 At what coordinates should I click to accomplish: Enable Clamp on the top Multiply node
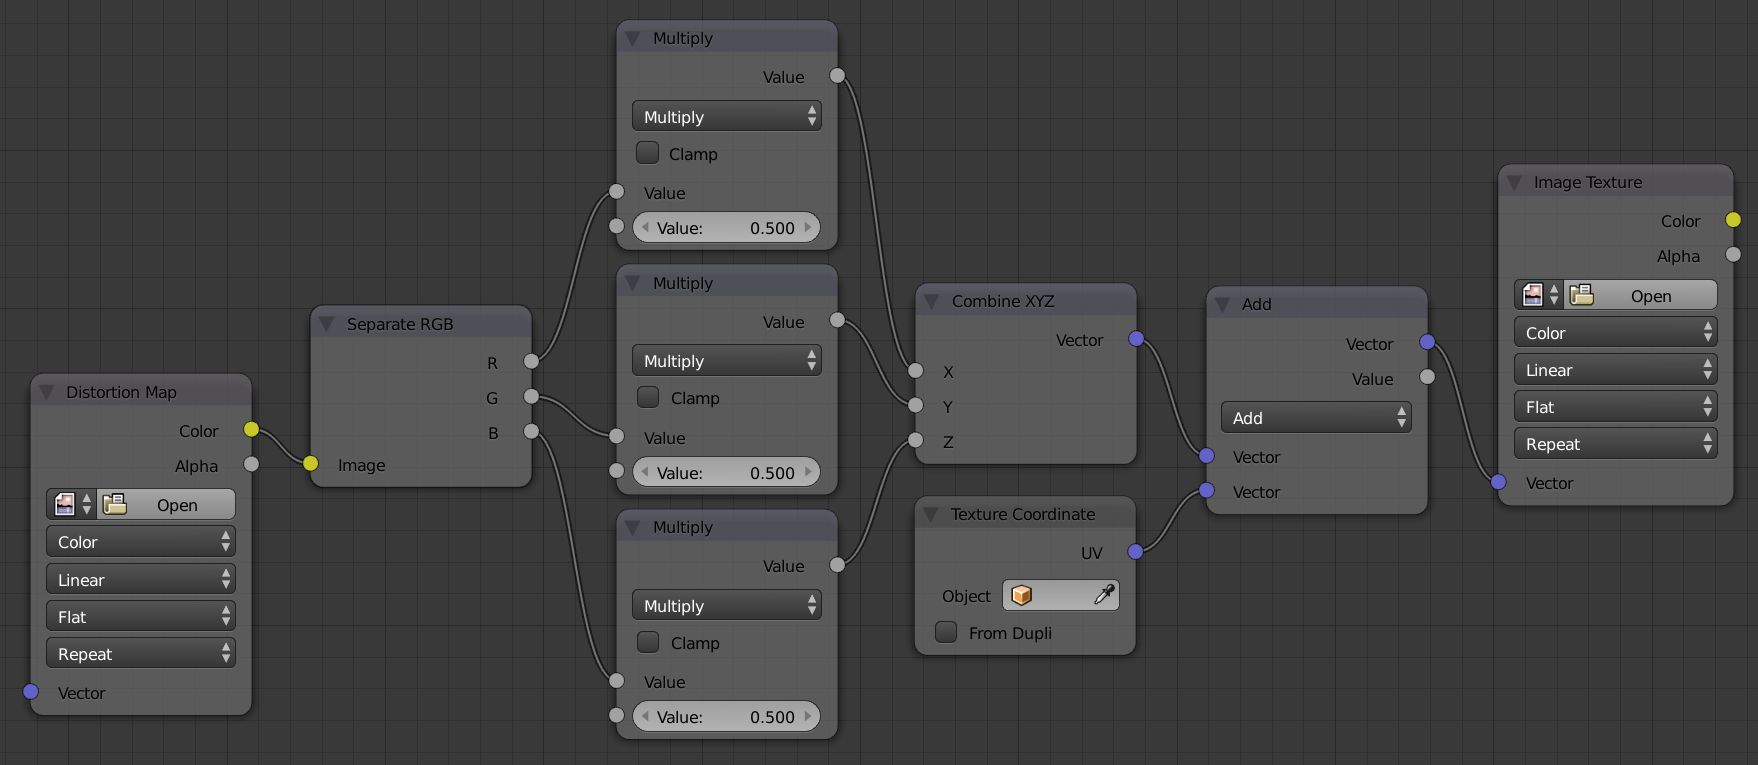point(648,152)
